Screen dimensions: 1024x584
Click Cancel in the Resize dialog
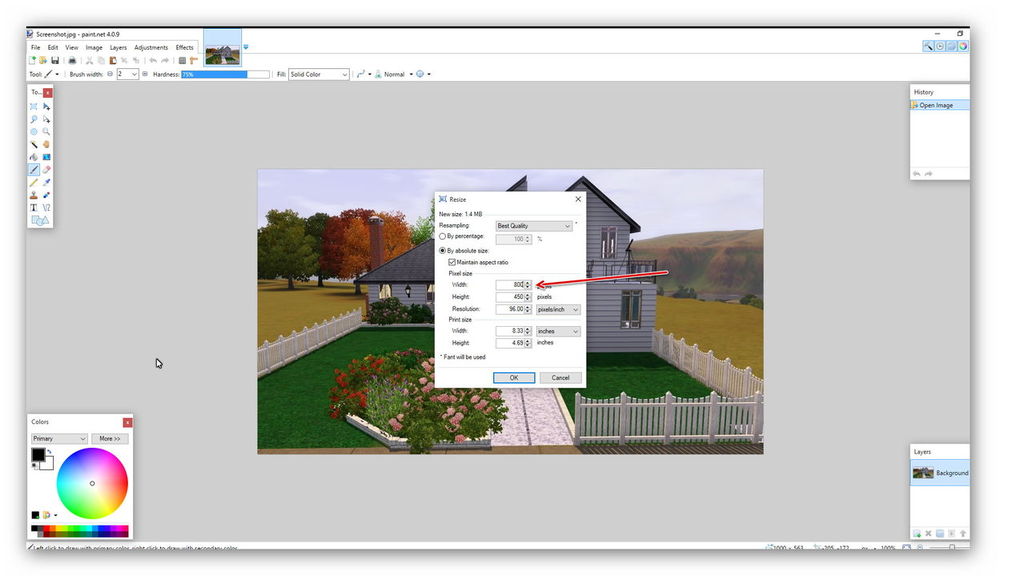(560, 378)
